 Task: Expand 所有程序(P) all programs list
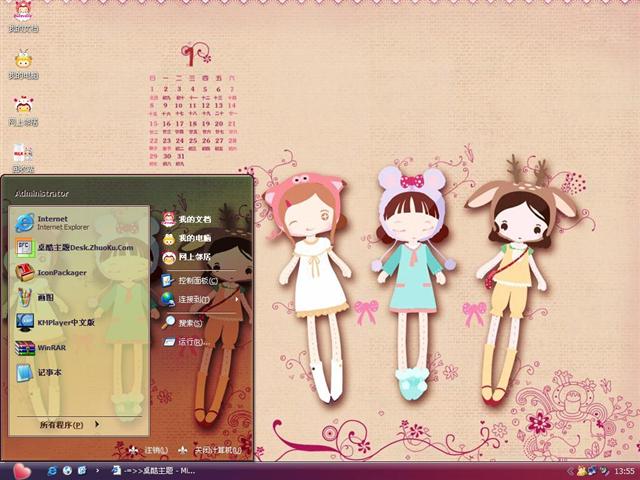click(69, 424)
